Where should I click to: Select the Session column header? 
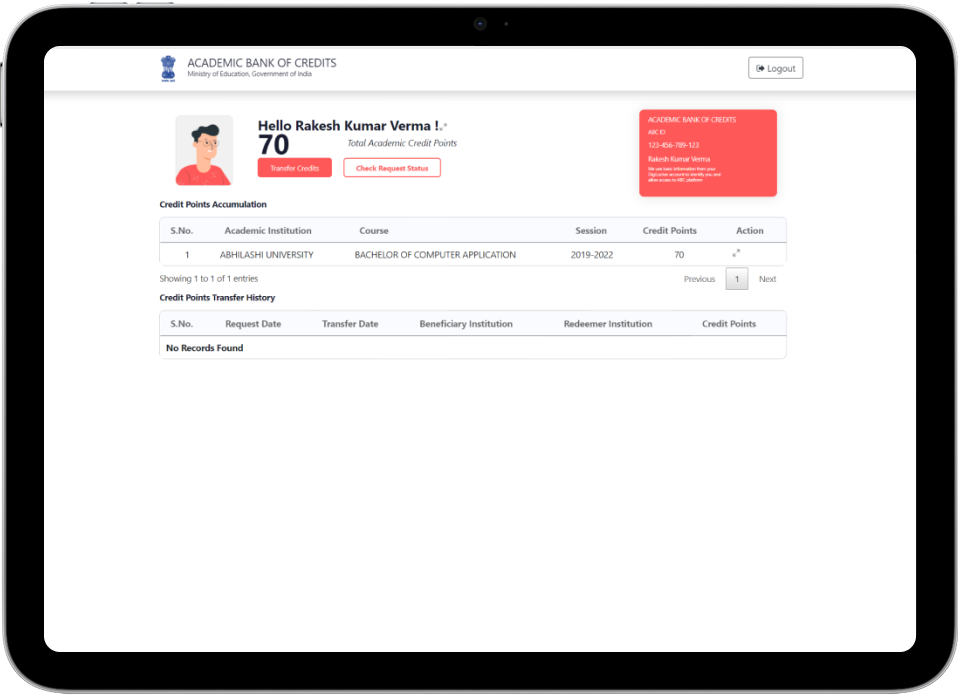[591, 230]
